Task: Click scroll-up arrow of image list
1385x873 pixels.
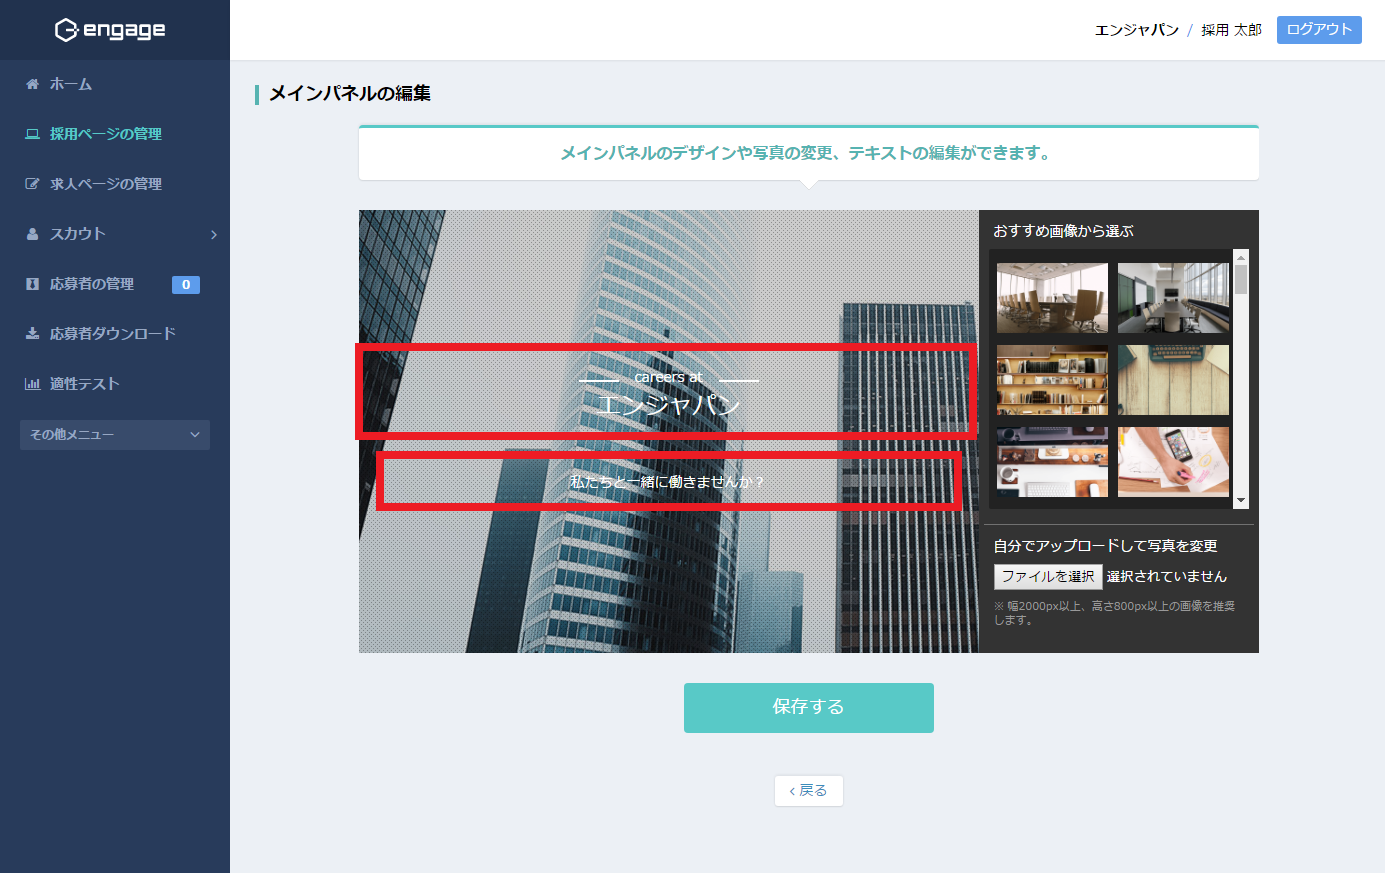Action: (1241, 257)
